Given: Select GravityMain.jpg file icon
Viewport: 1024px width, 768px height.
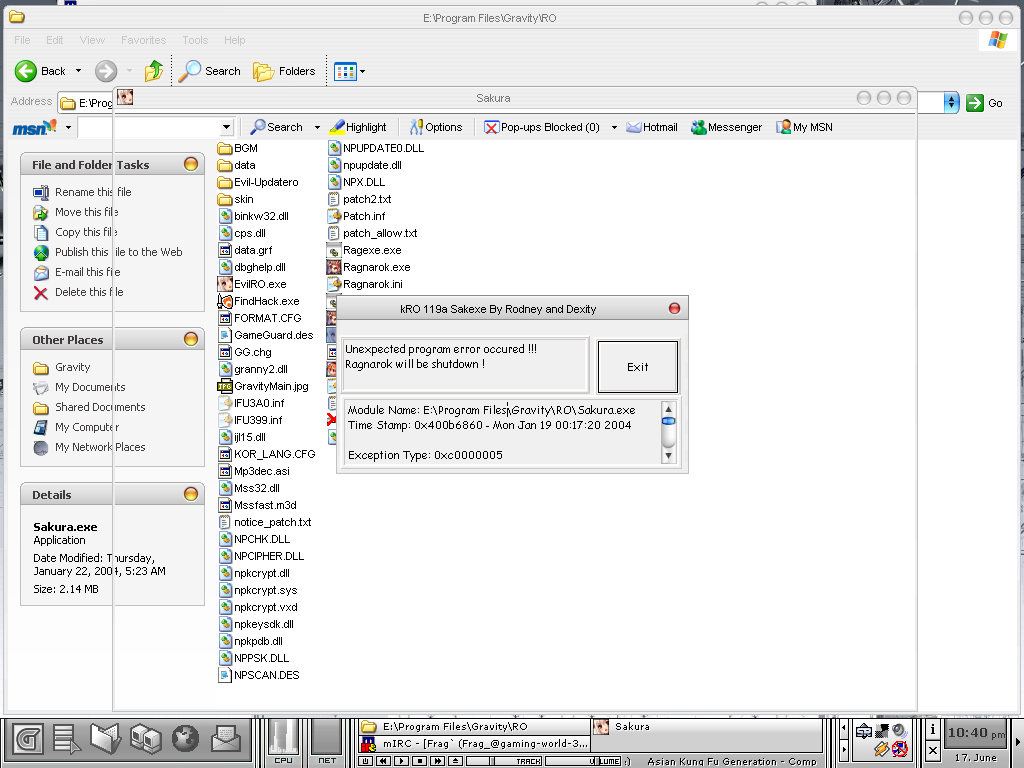Looking at the screenshot, I should coord(225,386).
